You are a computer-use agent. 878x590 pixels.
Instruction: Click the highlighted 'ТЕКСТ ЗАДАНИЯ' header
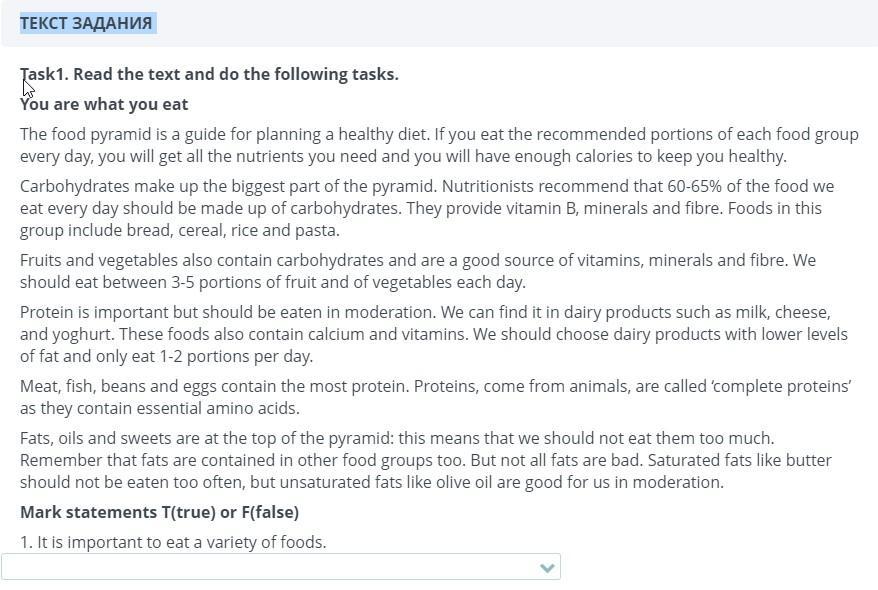(86, 23)
